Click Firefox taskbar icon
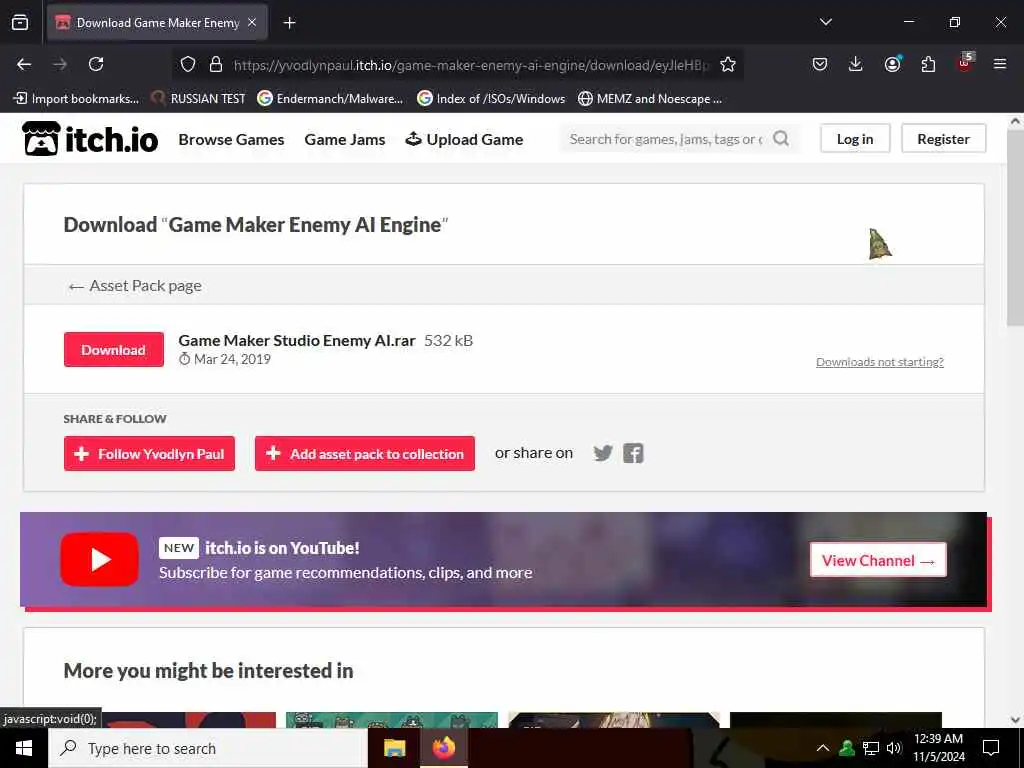The height and width of the screenshot is (768, 1024). 443,748
